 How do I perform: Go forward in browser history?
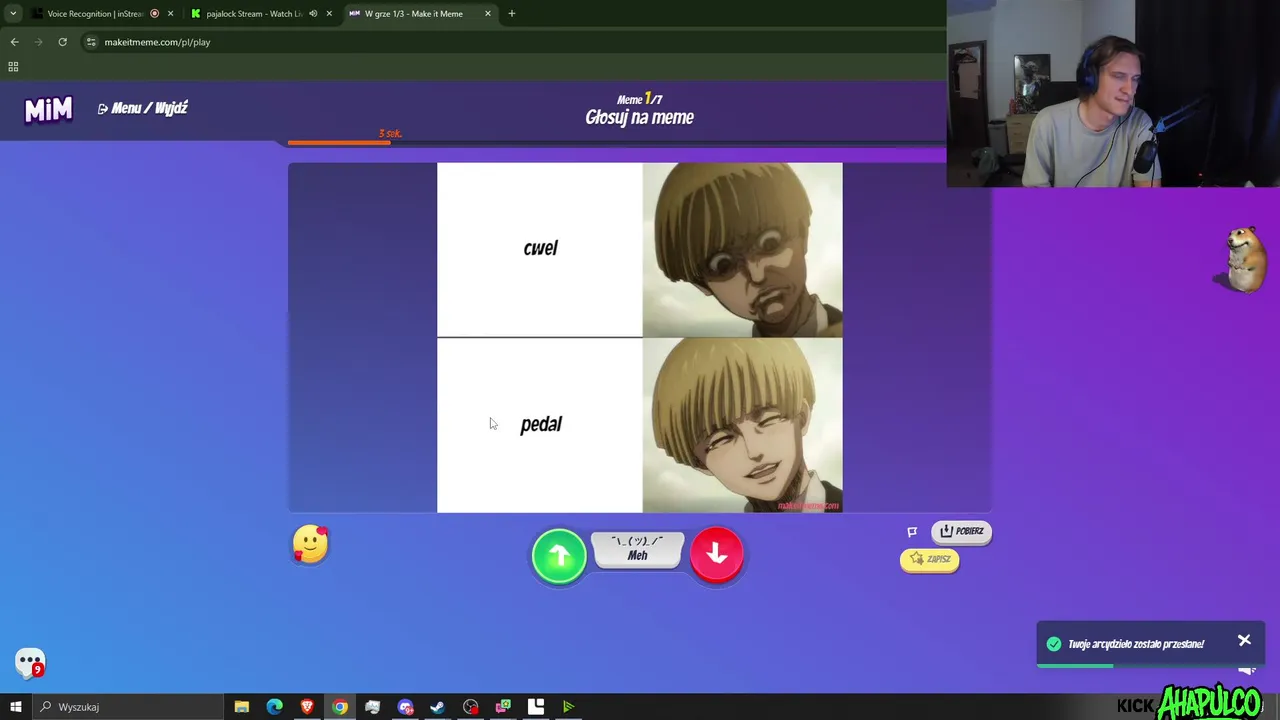[x=38, y=42]
